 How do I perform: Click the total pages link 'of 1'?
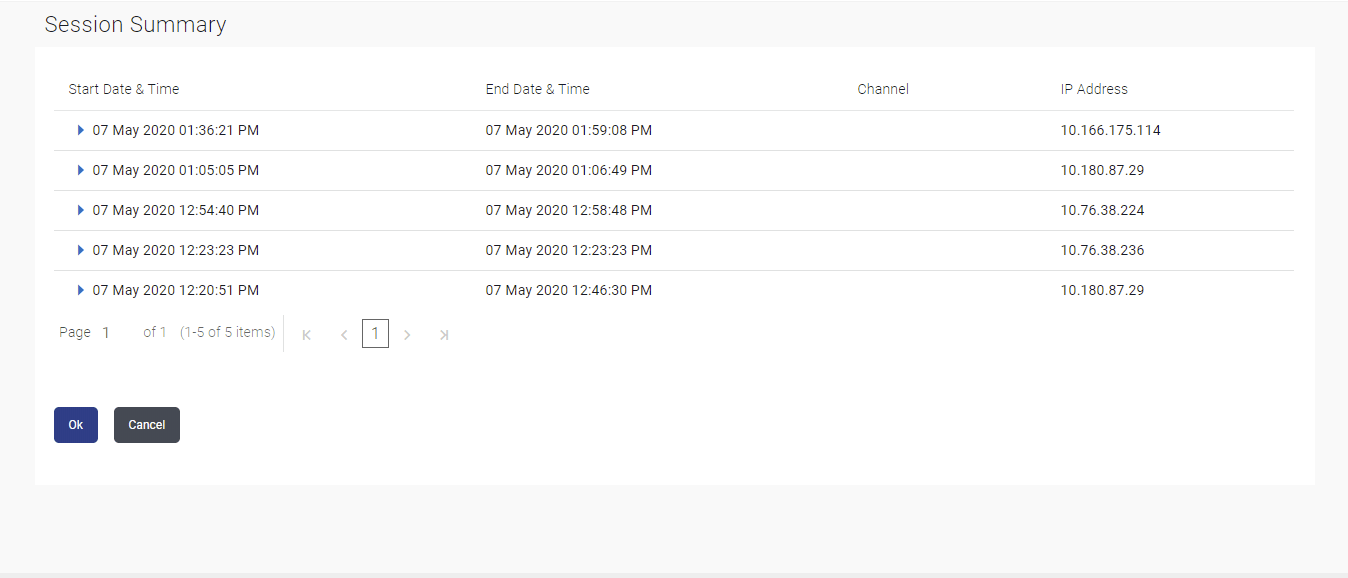(155, 332)
